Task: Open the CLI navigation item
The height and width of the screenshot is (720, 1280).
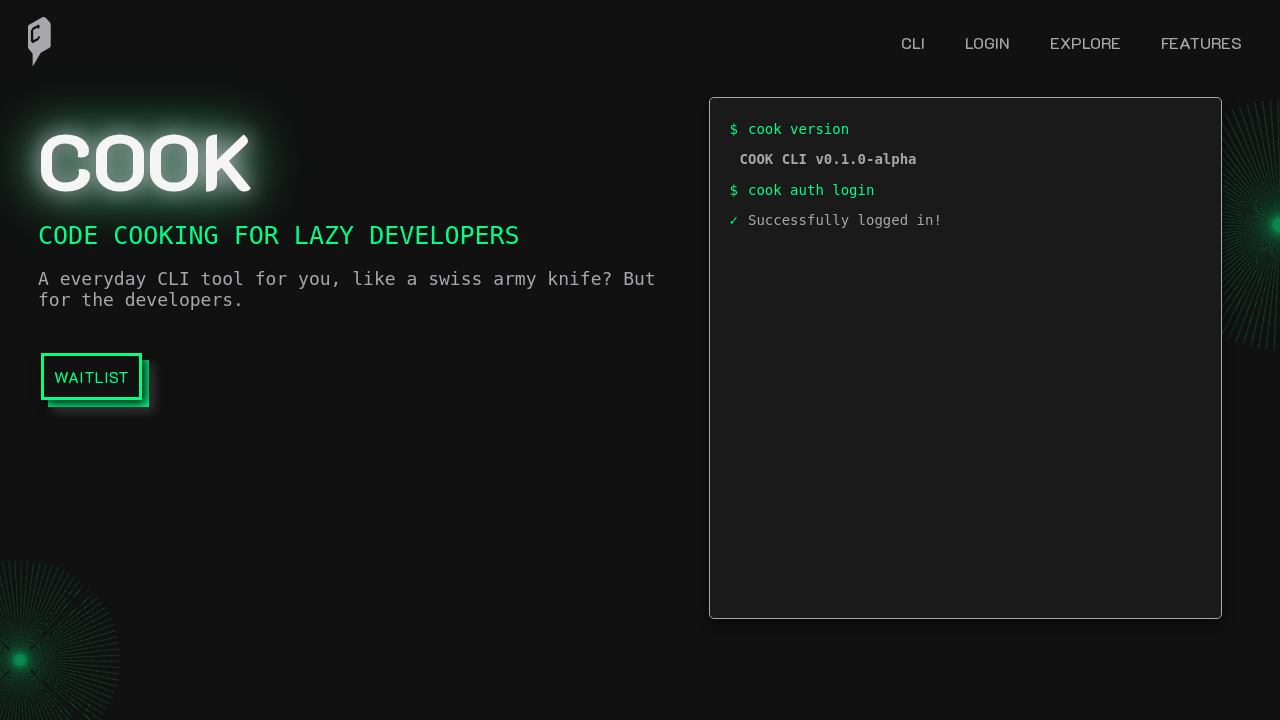Action: (x=913, y=43)
